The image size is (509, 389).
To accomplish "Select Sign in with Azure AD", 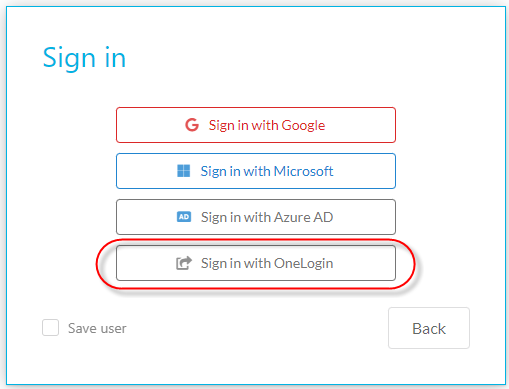I will (x=256, y=217).
